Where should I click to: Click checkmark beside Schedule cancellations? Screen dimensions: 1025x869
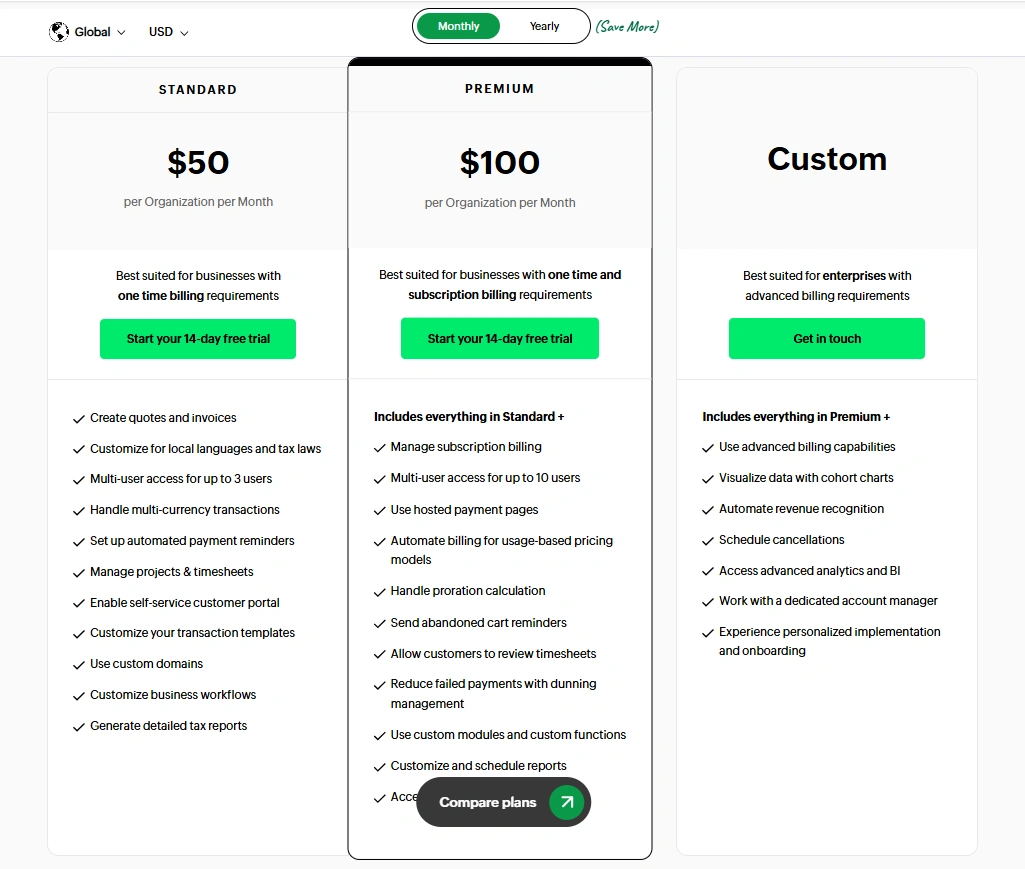pyautogui.click(x=707, y=540)
